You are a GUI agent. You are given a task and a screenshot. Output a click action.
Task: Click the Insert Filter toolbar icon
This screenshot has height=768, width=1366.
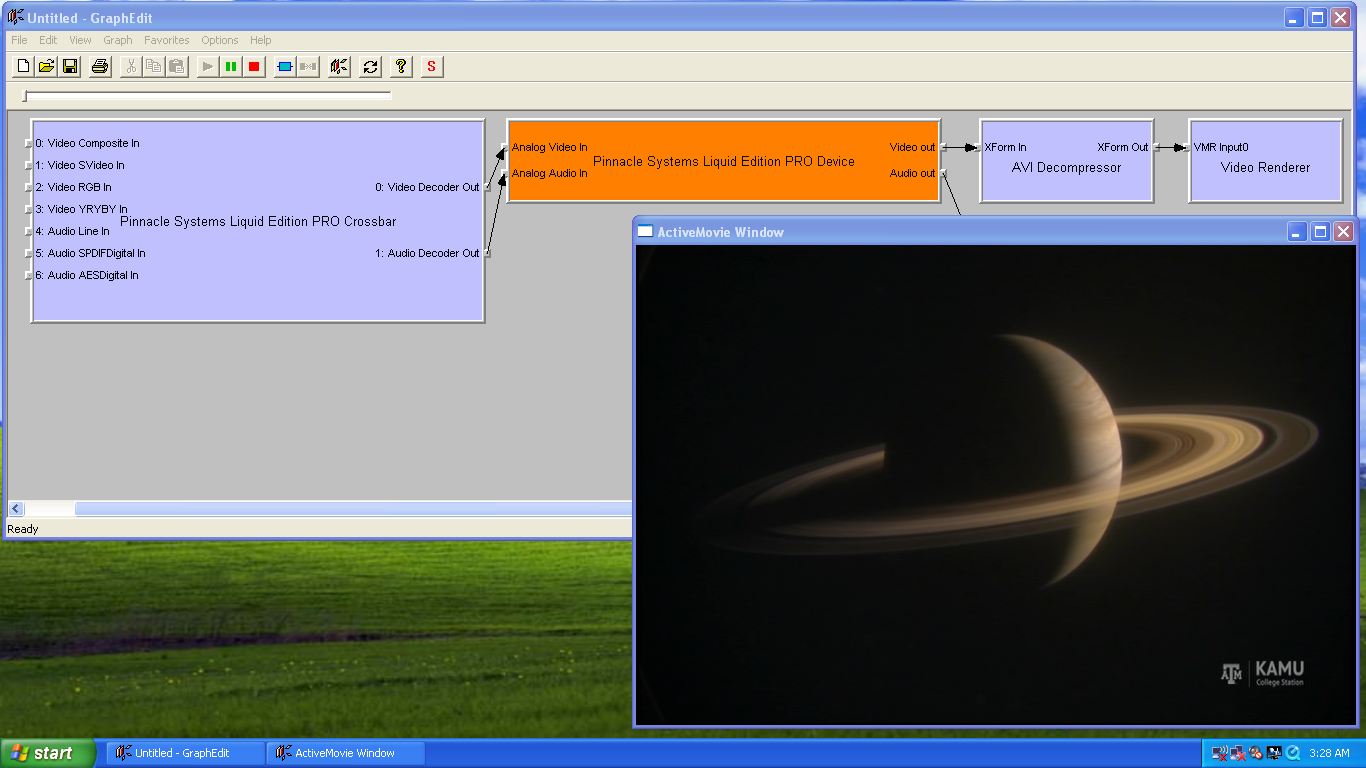284,67
